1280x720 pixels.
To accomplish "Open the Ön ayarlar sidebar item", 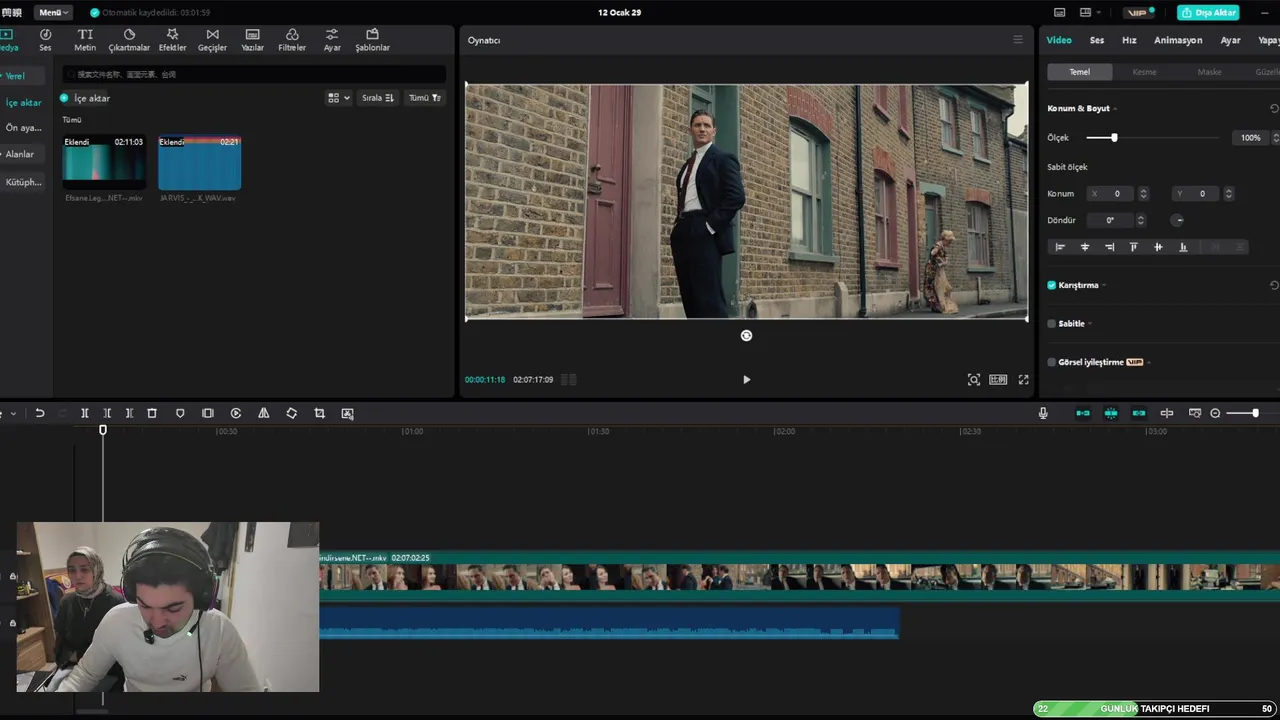I will click(x=23, y=128).
